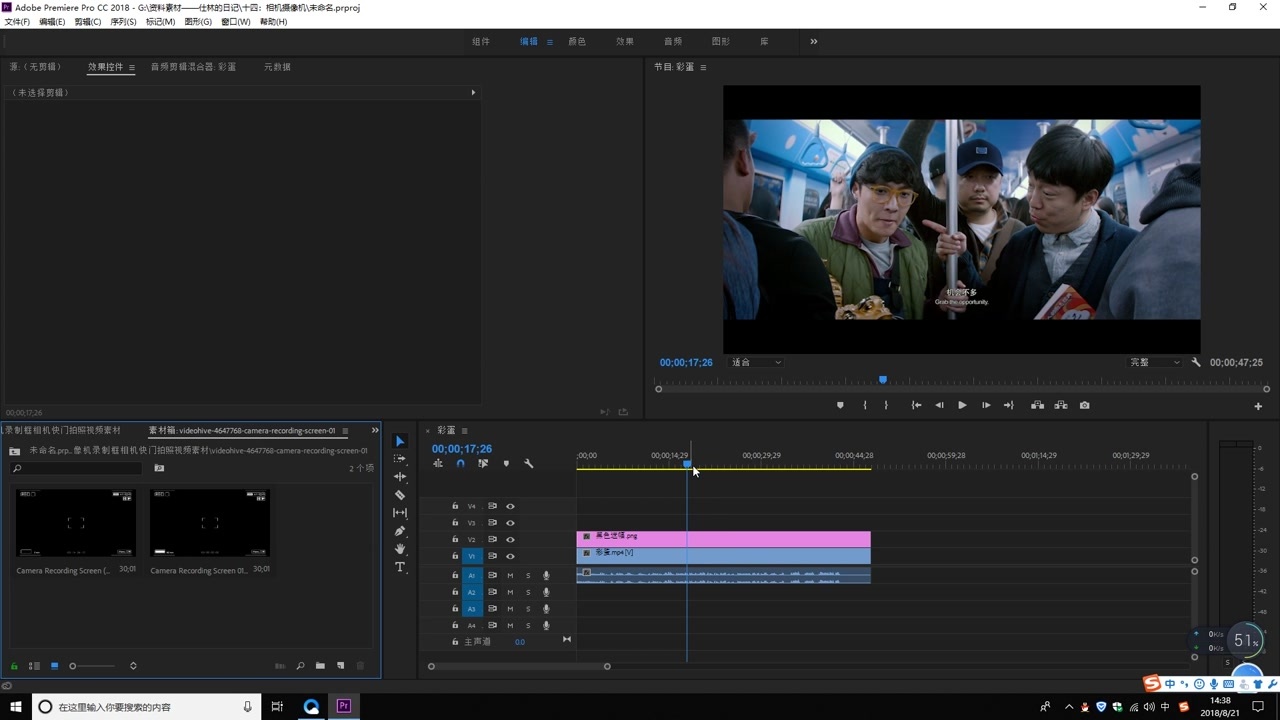This screenshot has width=1280, height=720.
Task: Toggle Snap magnet in timeline
Action: 460,463
